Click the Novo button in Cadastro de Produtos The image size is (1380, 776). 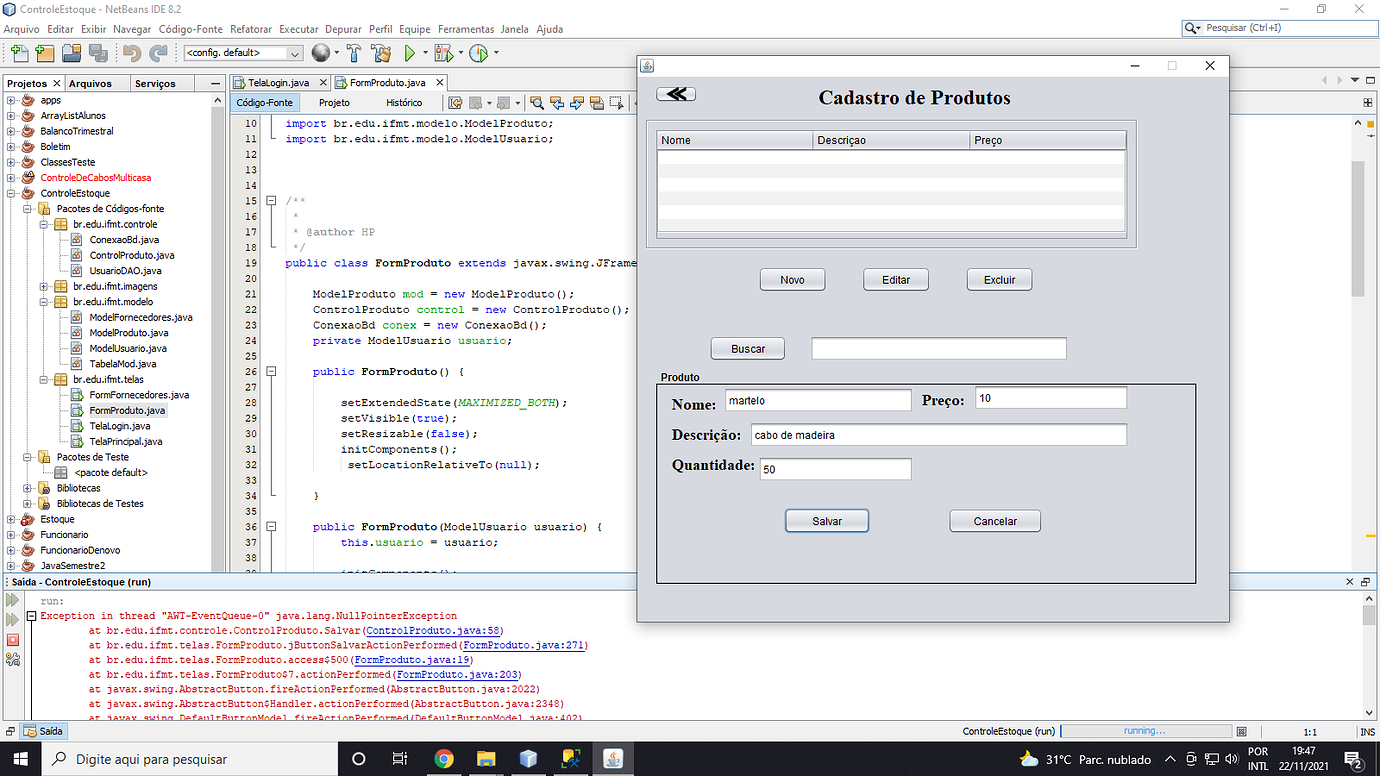pos(792,279)
